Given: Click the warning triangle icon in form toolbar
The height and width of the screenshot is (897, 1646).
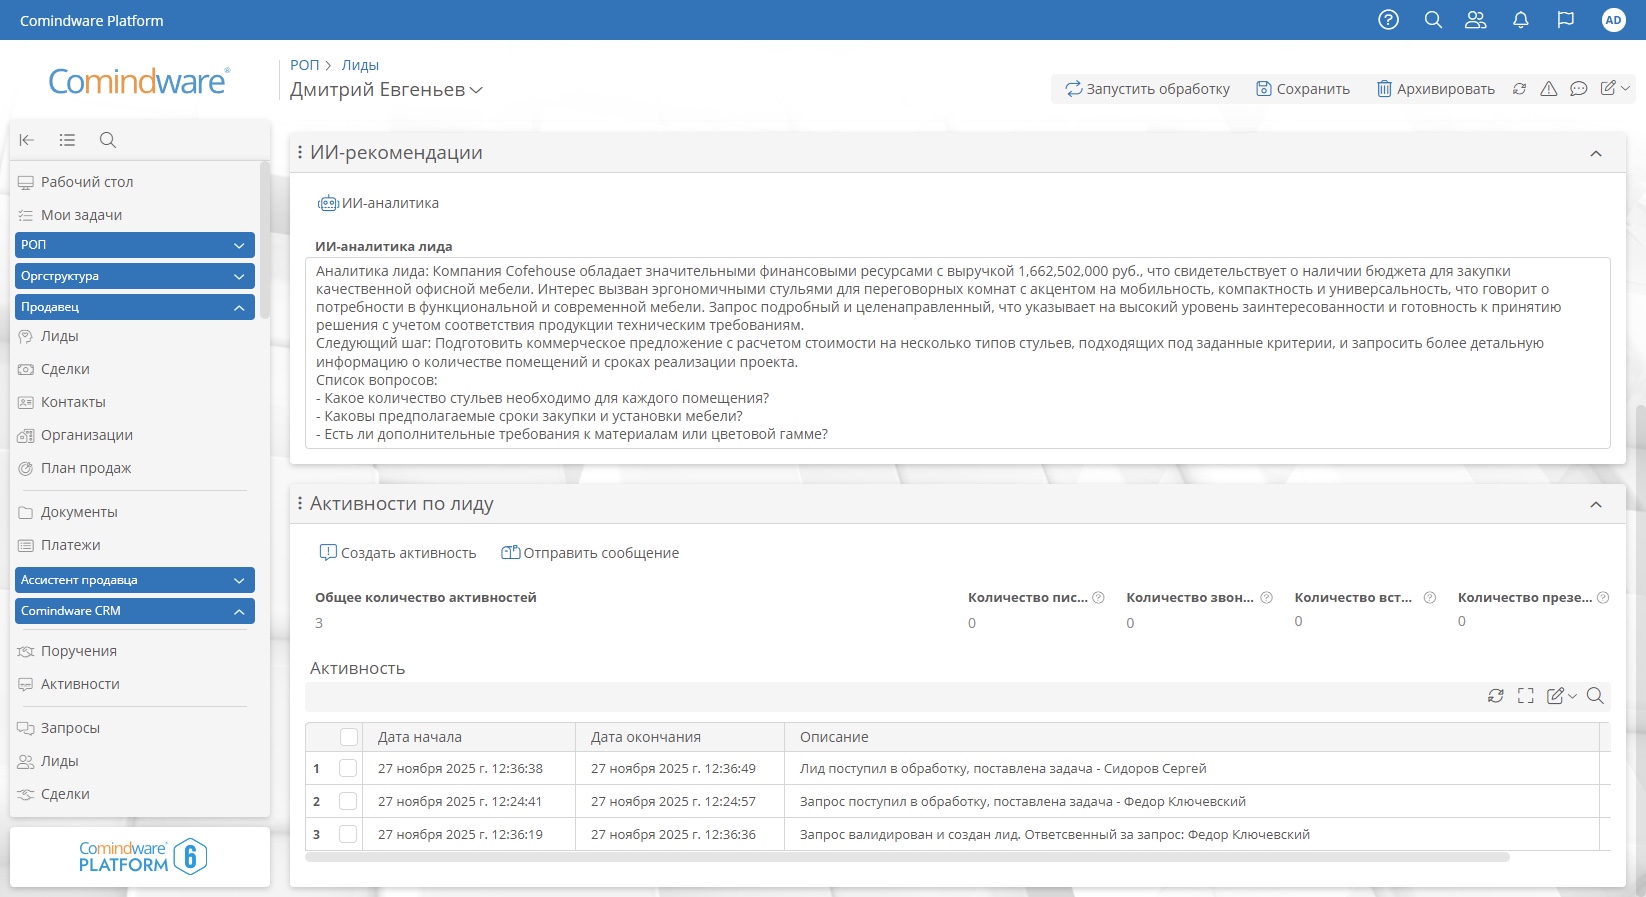Looking at the screenshot, I should 1549,89.
